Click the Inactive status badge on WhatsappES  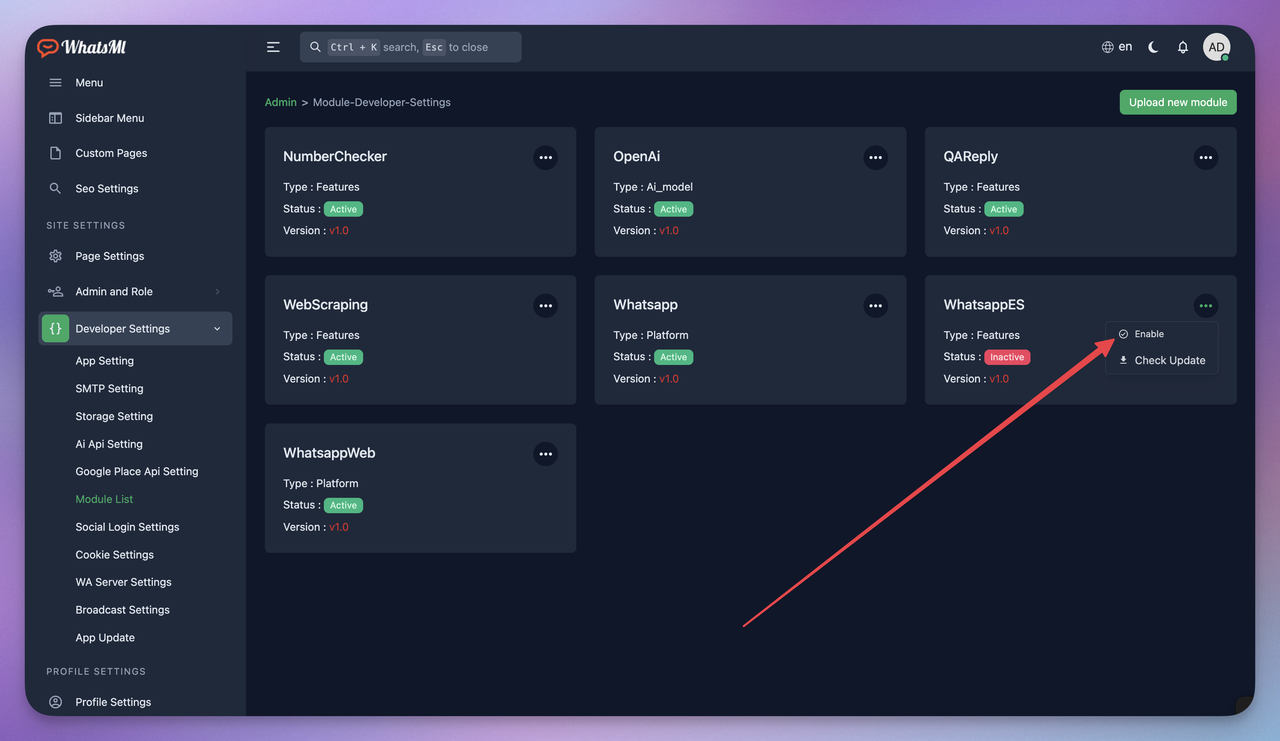click(x=1007, y=357)
